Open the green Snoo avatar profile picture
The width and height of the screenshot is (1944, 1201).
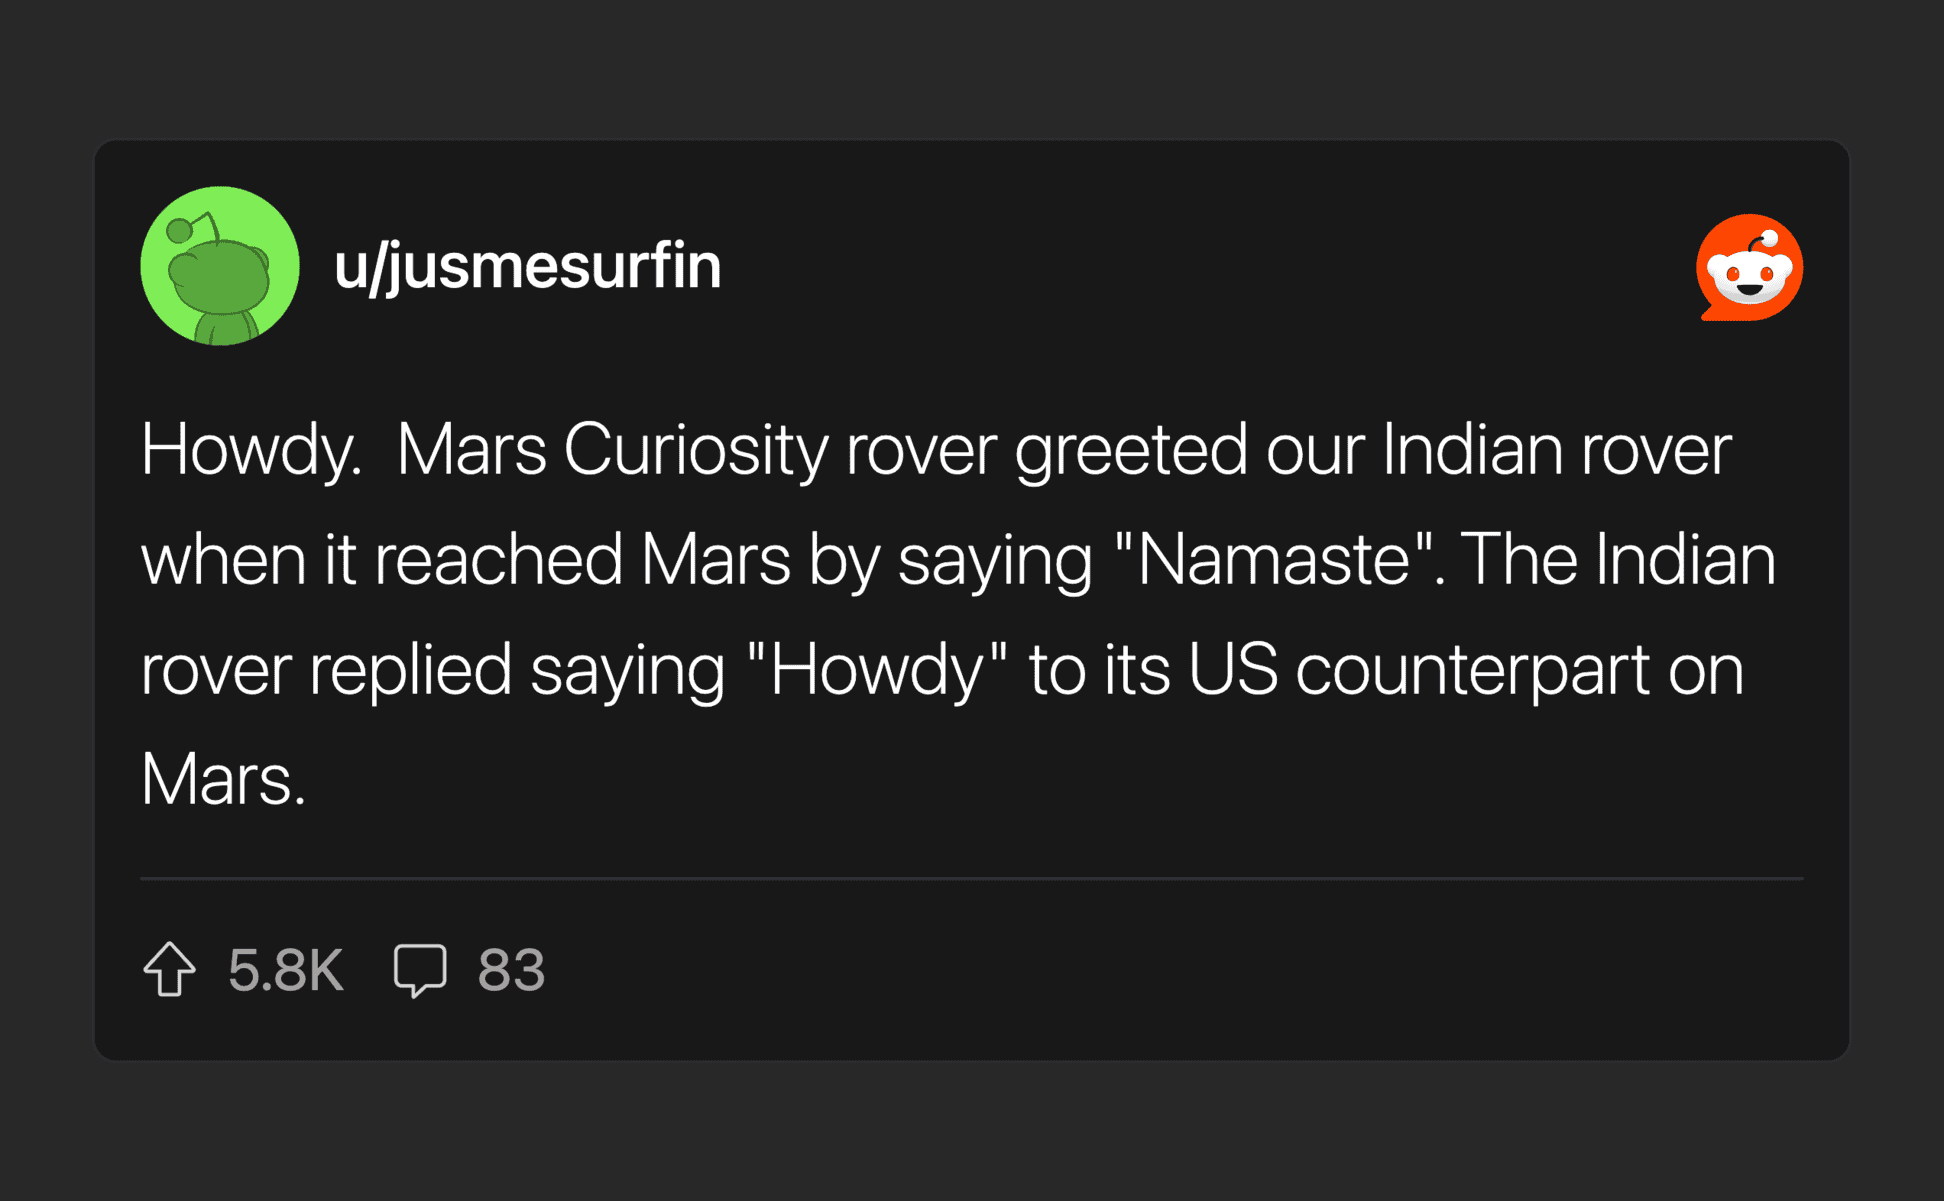tap(220, 266)
